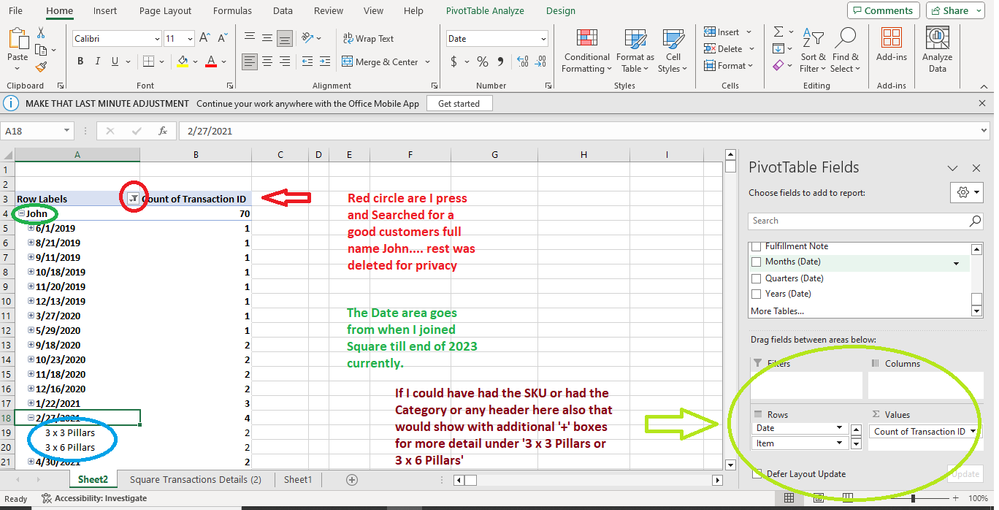Click the Analyze Data icon
This screenshot has width=999, height=510.
(936, 48)
